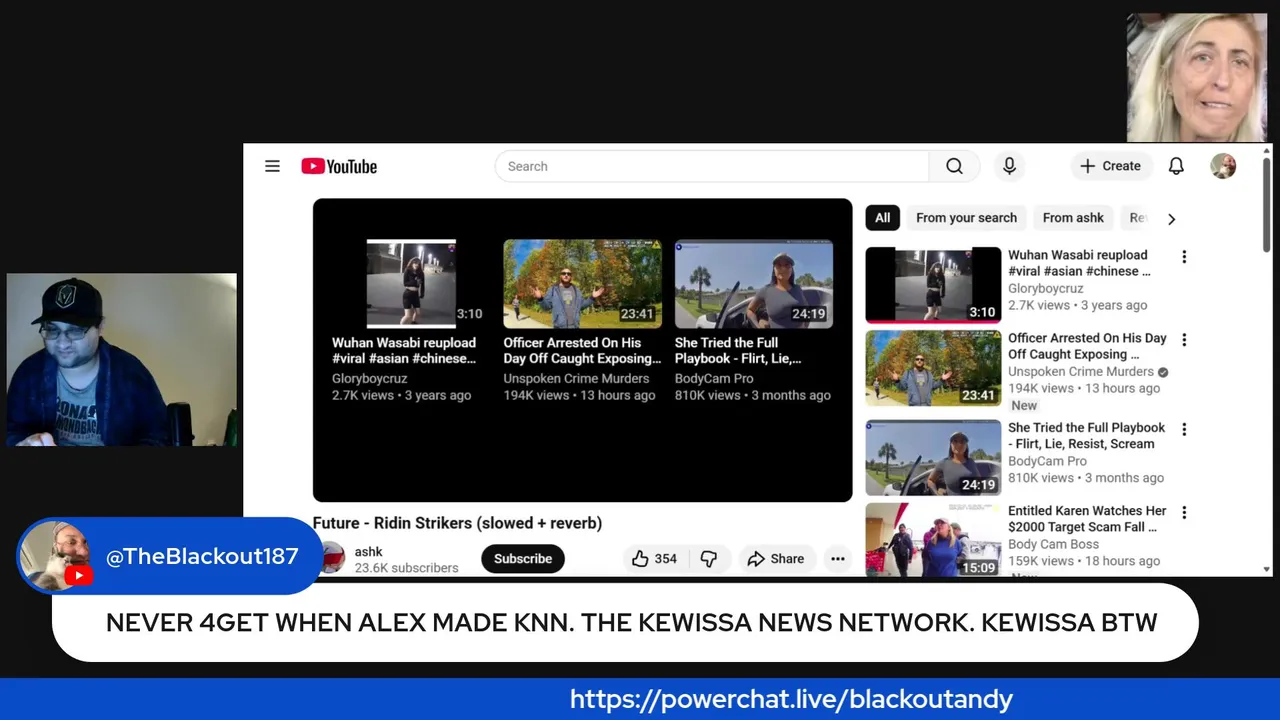This screenshot has height=720, width=1280.
Task: Click the scrollbar down arrow
Action: (1267, 569)
